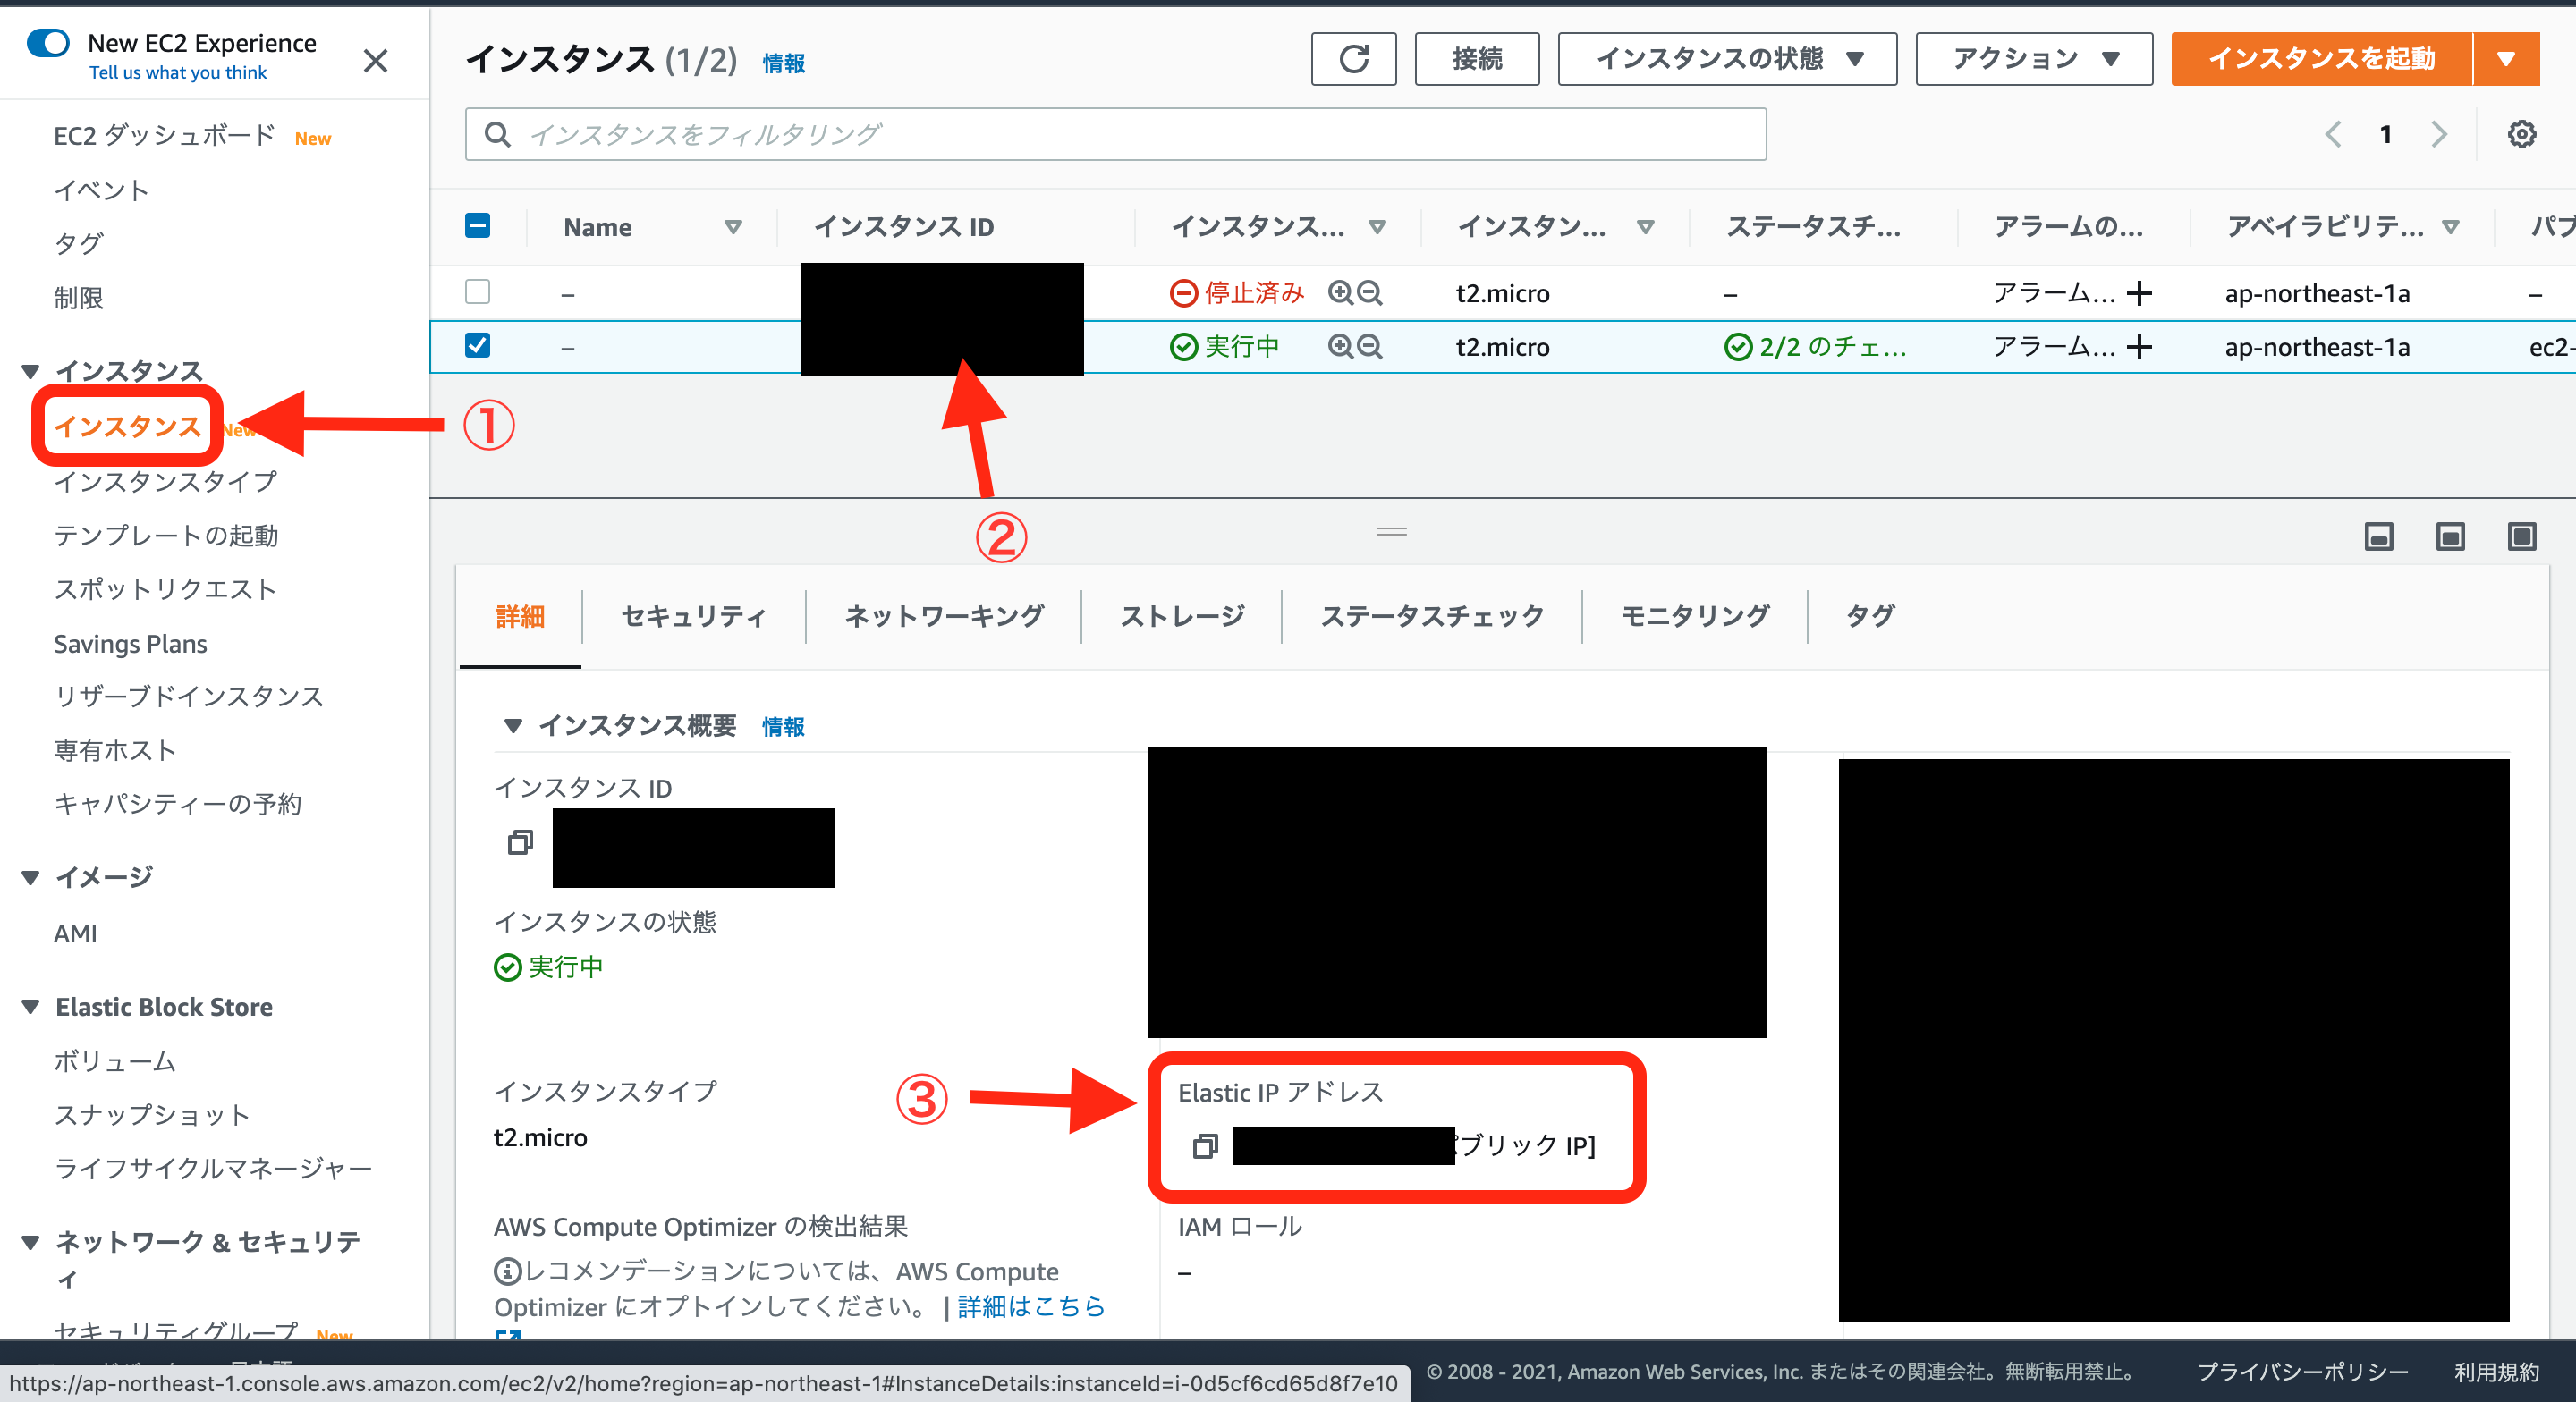The image size is (2576, 1402).
Task: Copy the Elastic IP address
Action: click(1206, 1147)
